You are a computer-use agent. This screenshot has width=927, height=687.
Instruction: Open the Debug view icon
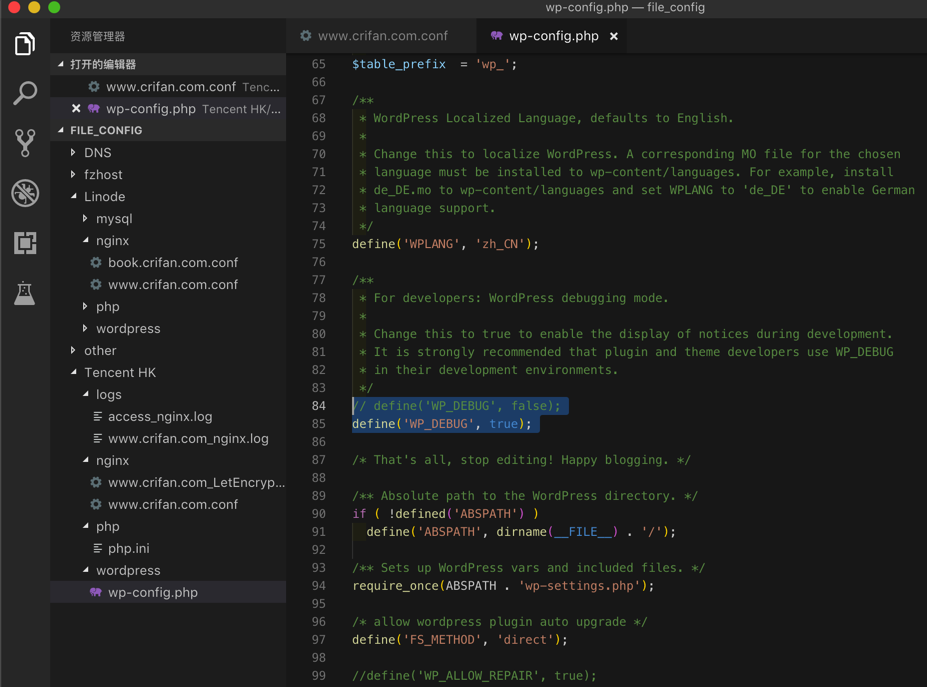[25, 193]
